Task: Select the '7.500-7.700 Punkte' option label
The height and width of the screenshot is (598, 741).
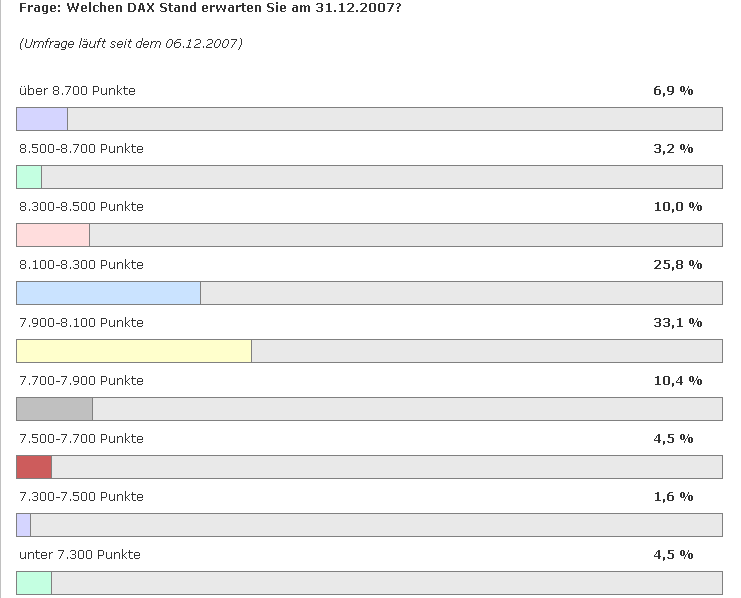Action: pos(81,439)
